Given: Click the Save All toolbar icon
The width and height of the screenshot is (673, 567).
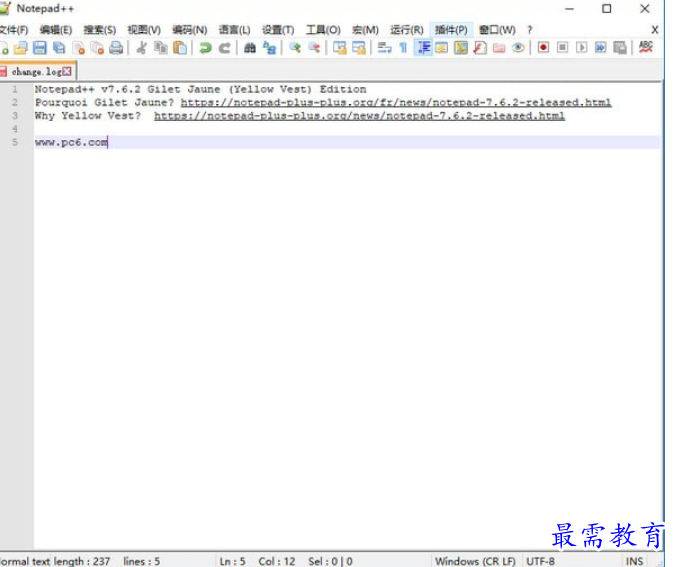Looking at the screenshot, I should tap(59, 48).
